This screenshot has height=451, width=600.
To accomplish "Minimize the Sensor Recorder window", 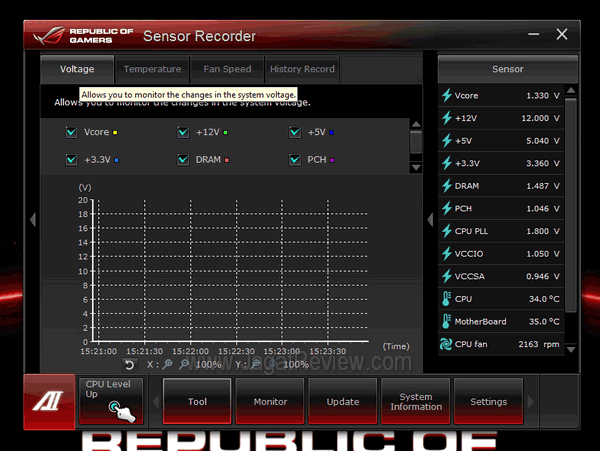I will coord(533,34).
